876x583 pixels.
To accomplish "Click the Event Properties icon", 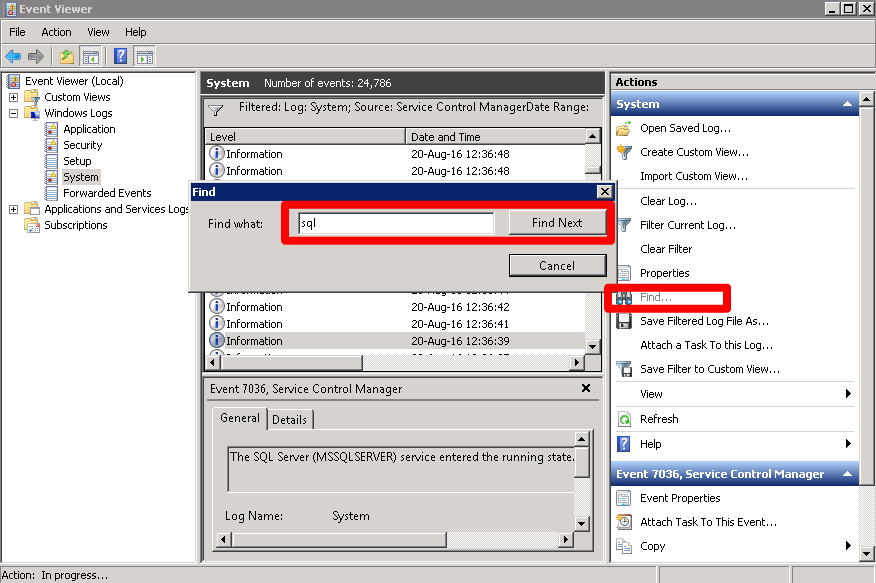I will click(622, 497).
